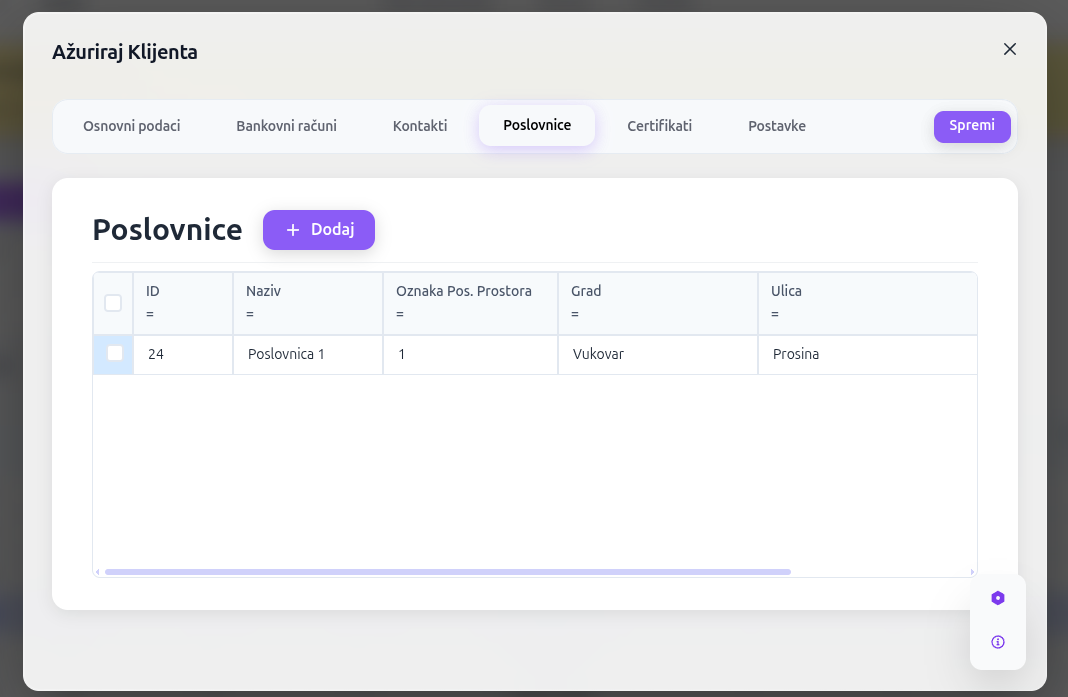The height and width of the screenshot is (697, 1068).
Task: Go to the Kontakti tab
Action: 420,126
